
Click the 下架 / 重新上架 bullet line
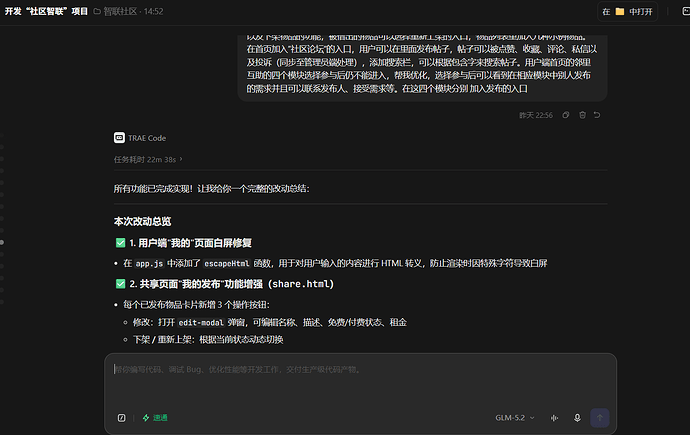[208, 340]
